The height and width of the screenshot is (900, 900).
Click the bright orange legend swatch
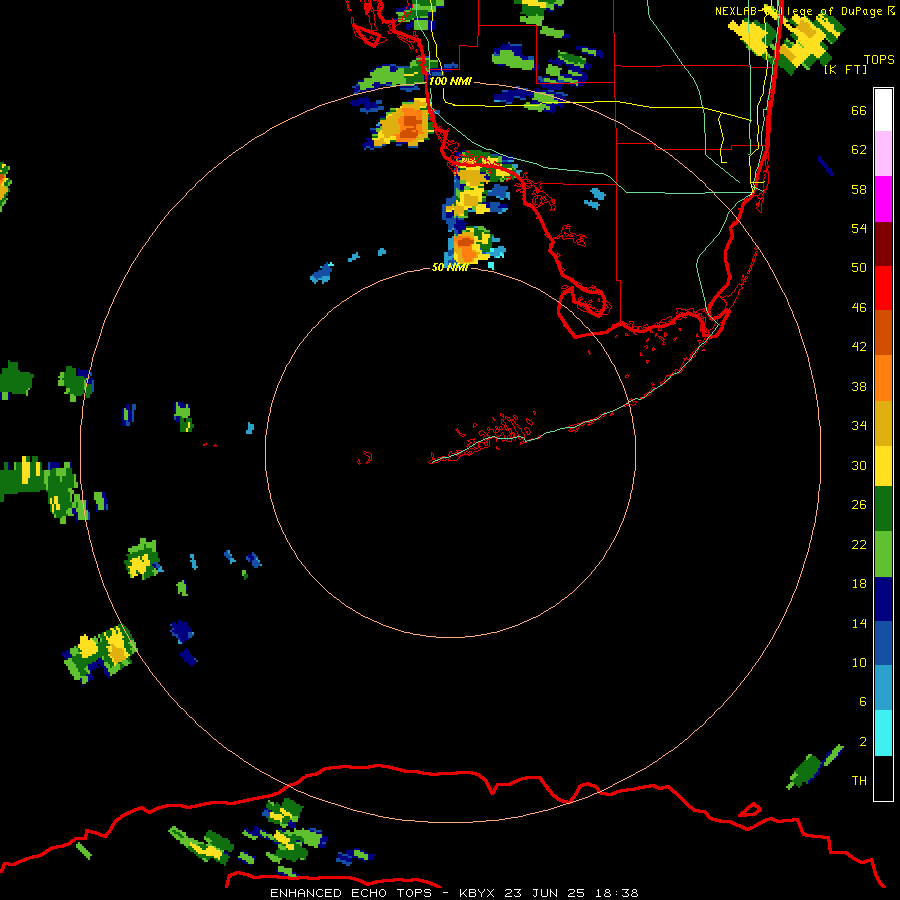(883, 378)
